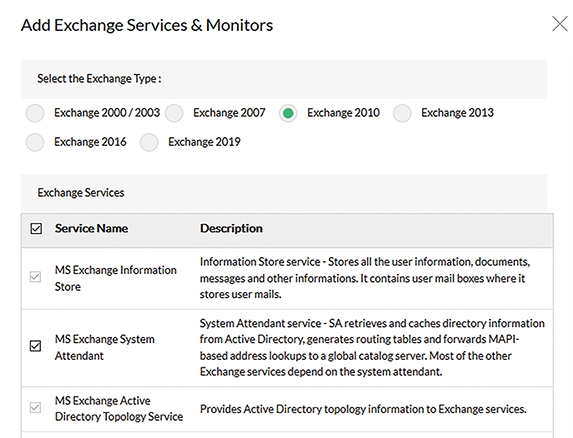The width and height of the screenshot is (573, 438).
Task: Click the Description column header
Action: point(231,228)
